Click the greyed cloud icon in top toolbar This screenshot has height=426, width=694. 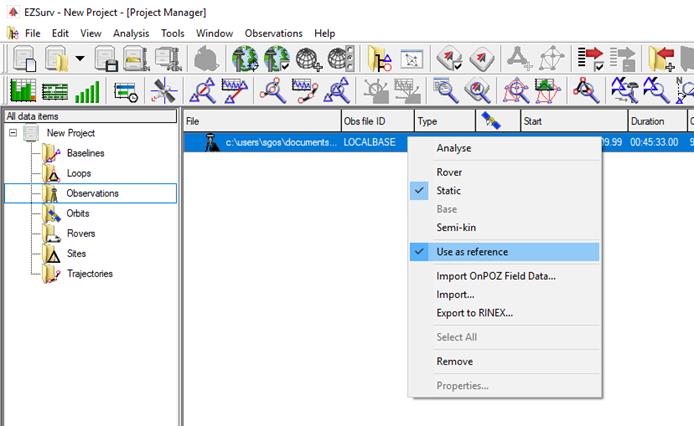pos(206,58)
